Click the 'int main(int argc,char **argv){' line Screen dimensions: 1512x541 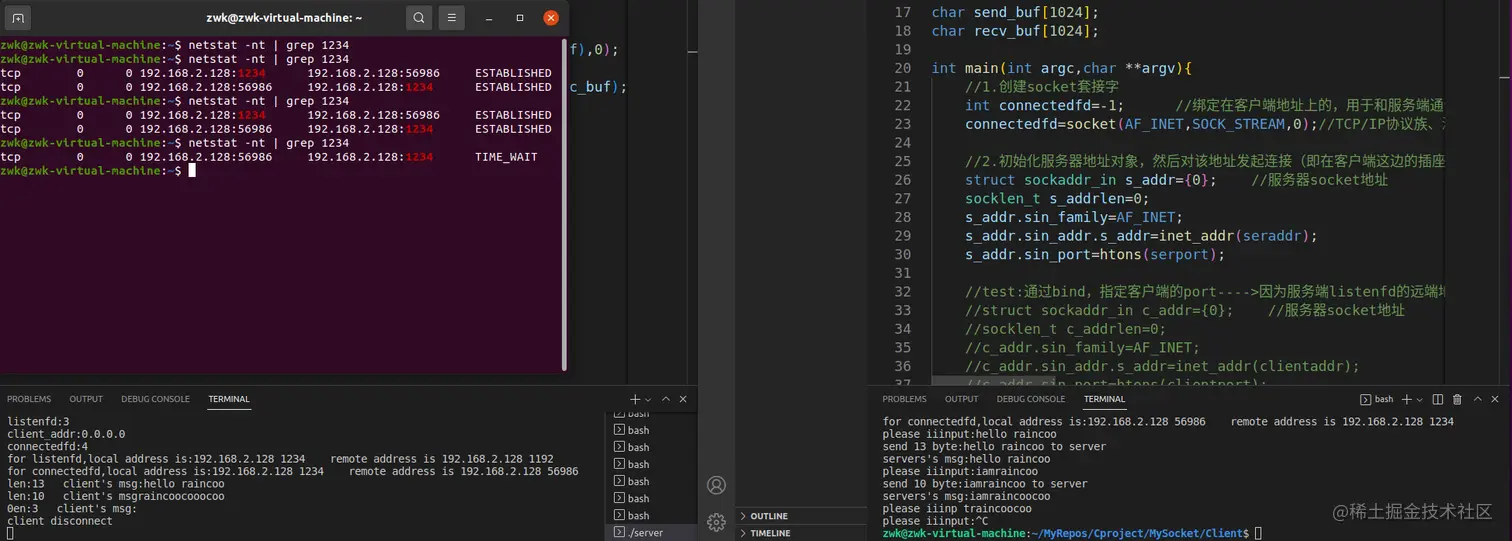[1061, 68]
